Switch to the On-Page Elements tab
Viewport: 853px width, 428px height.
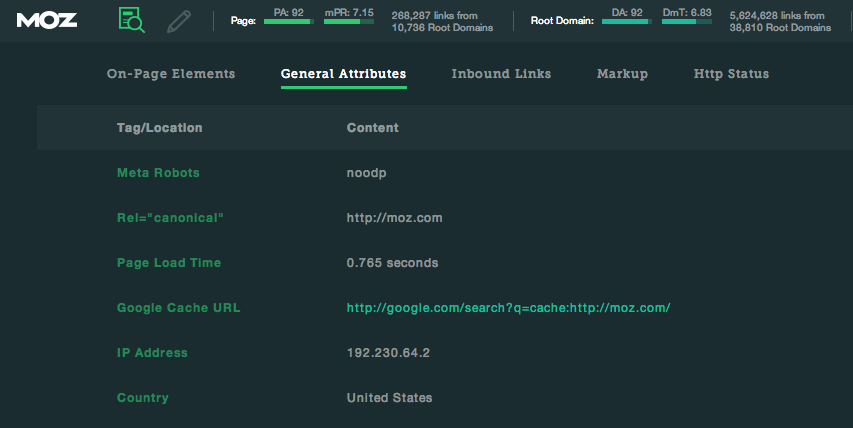pos(171,74)
